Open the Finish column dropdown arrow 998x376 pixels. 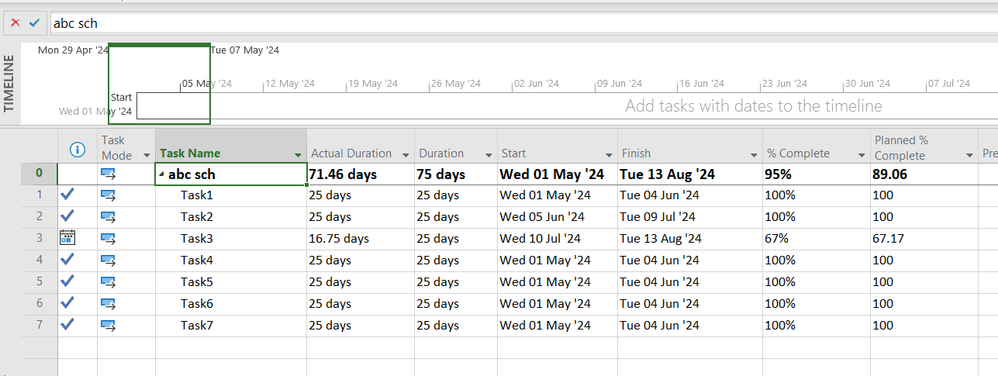[x=754, y=155]
